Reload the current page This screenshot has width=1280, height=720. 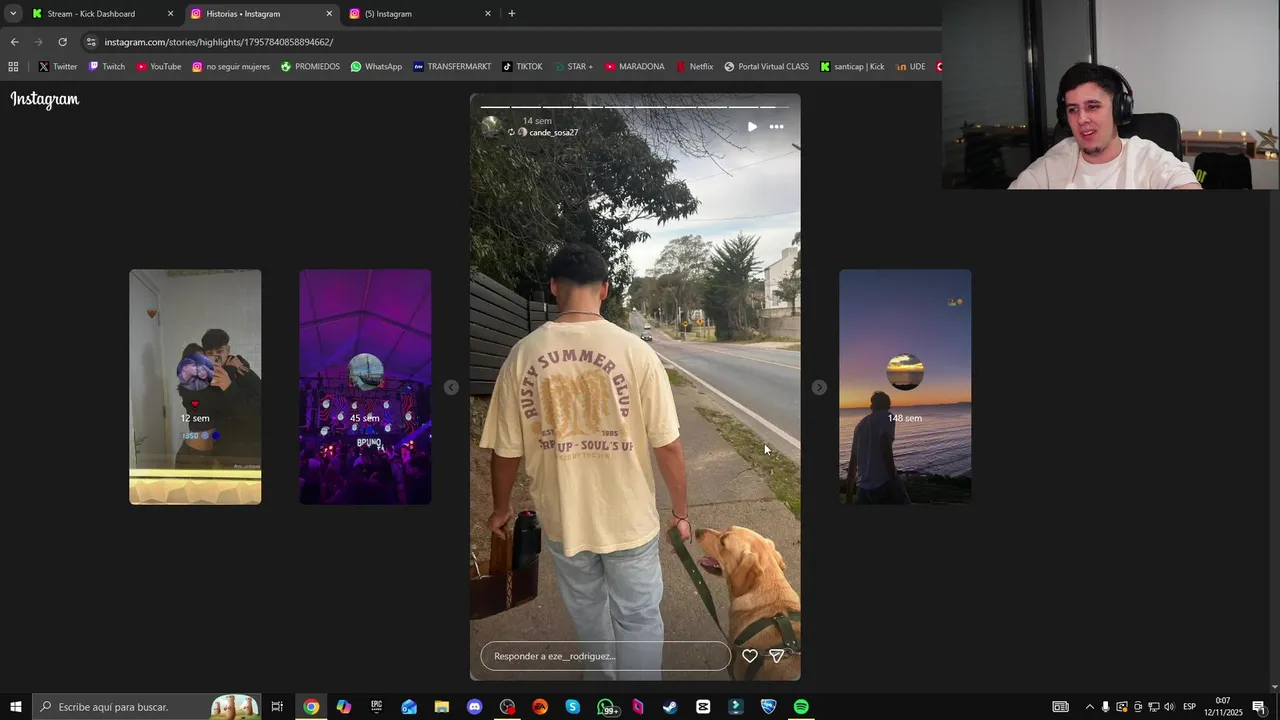62,42
